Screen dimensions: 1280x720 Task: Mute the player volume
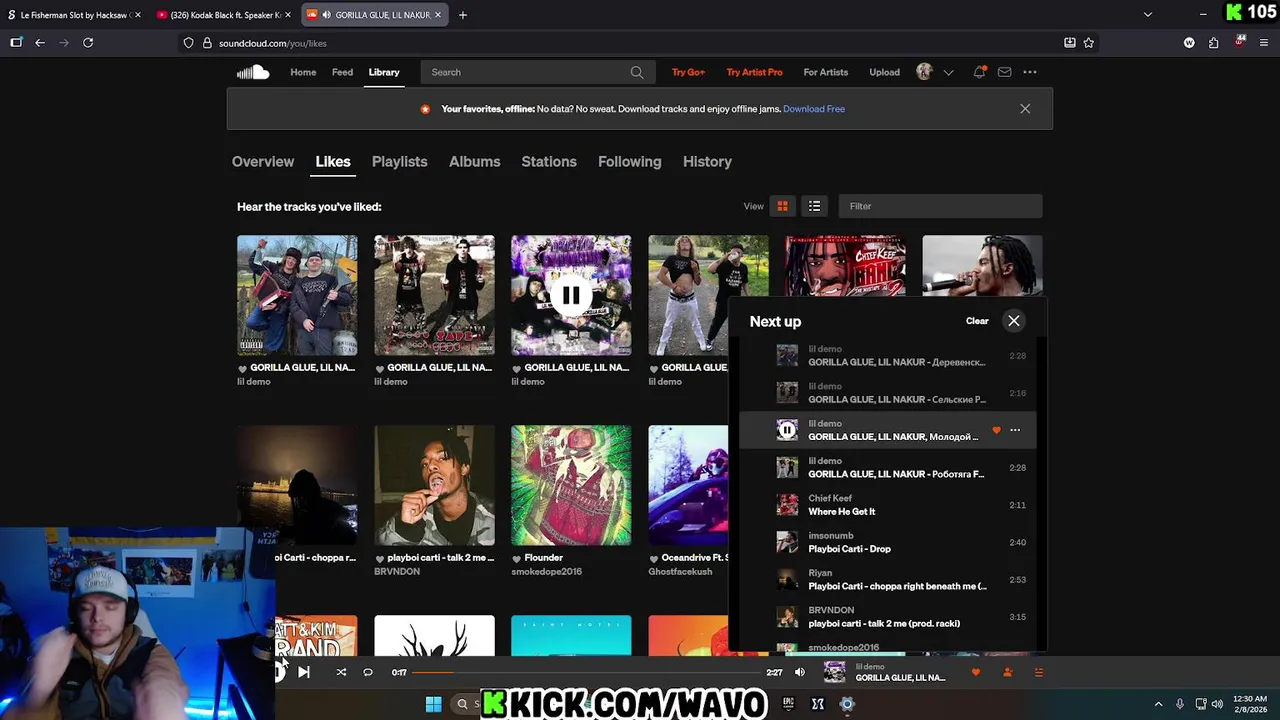pyautogui.click(x=799, y=672)
